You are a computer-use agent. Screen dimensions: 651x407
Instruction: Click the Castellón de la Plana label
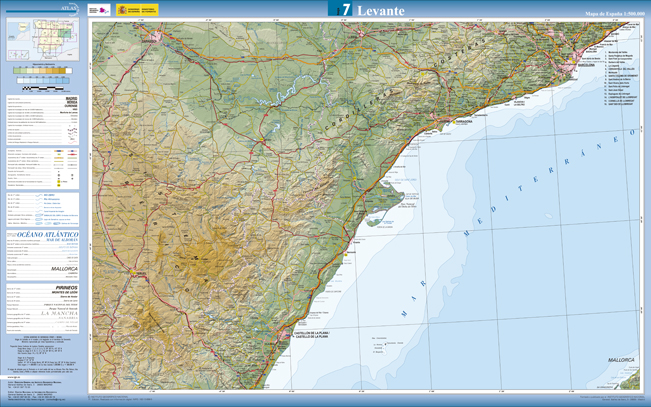point(311,334)
